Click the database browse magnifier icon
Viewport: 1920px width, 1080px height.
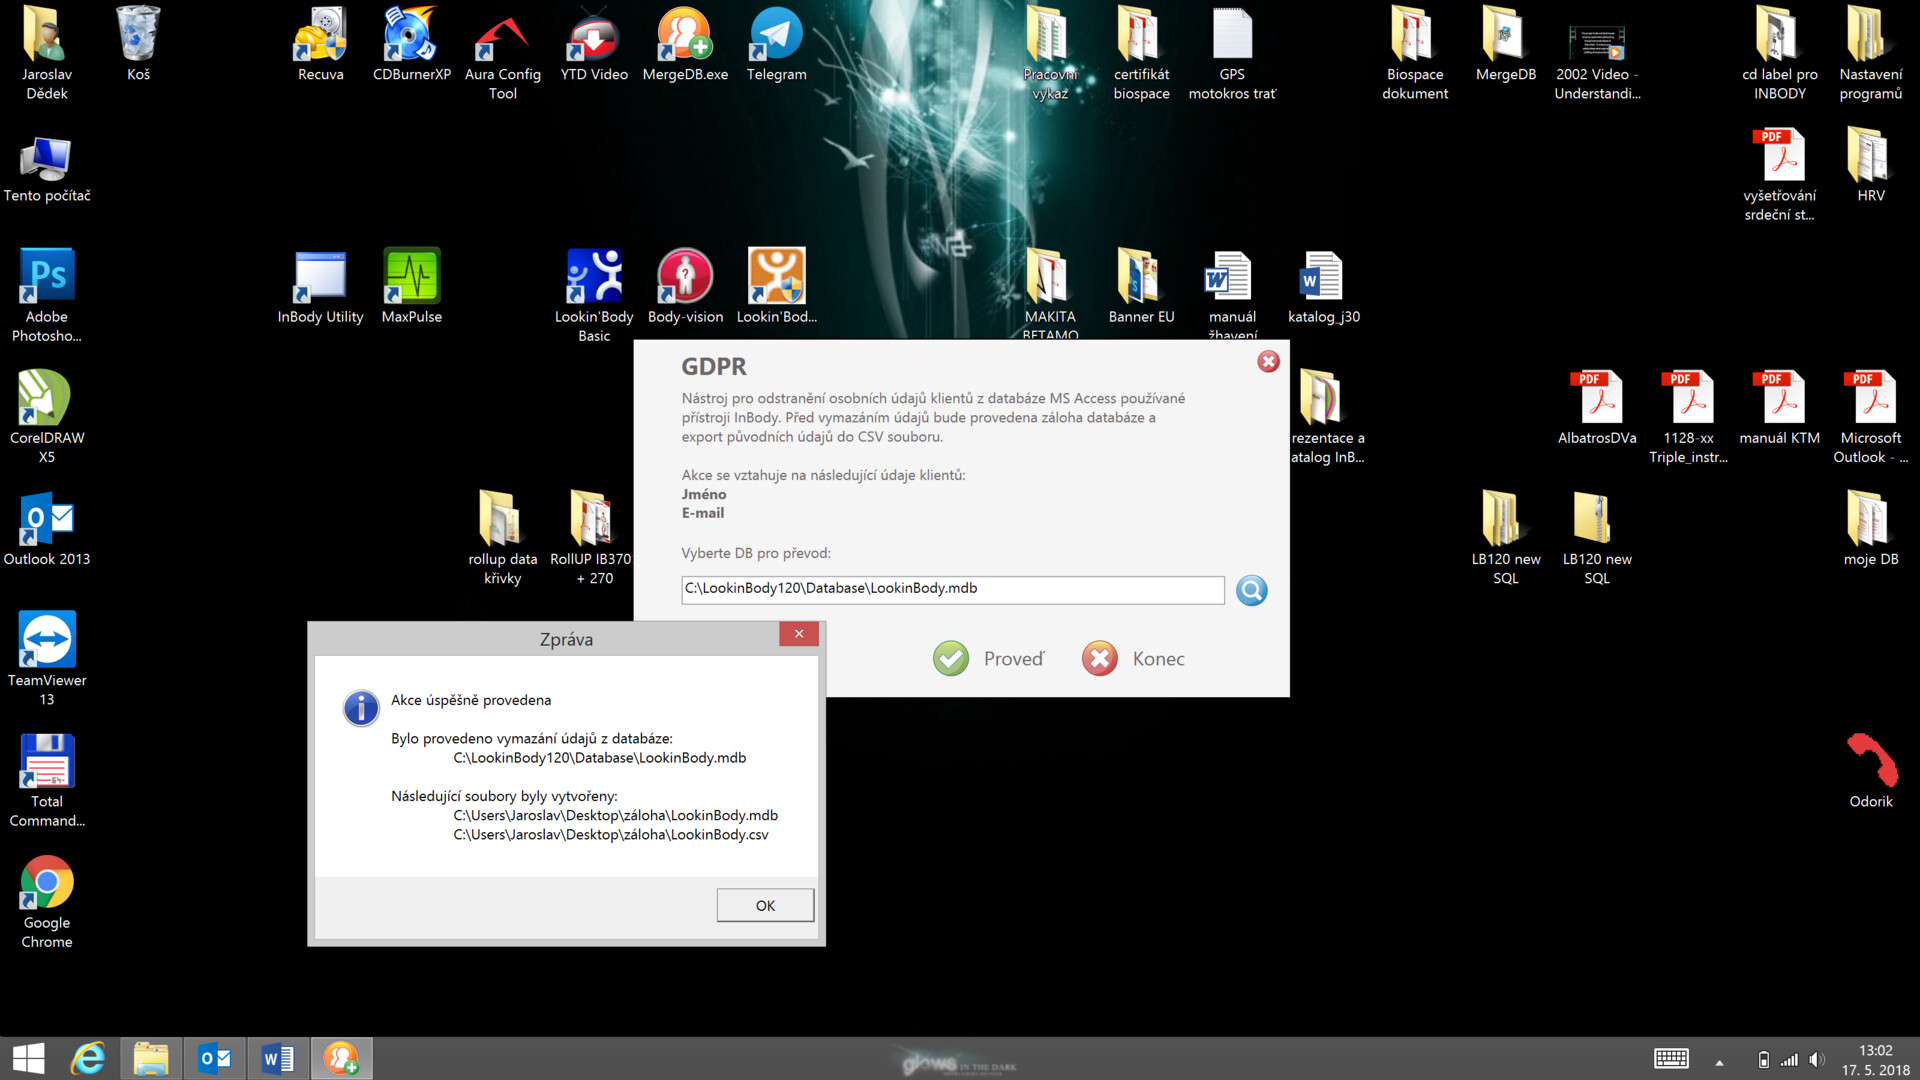point(1251,590)
